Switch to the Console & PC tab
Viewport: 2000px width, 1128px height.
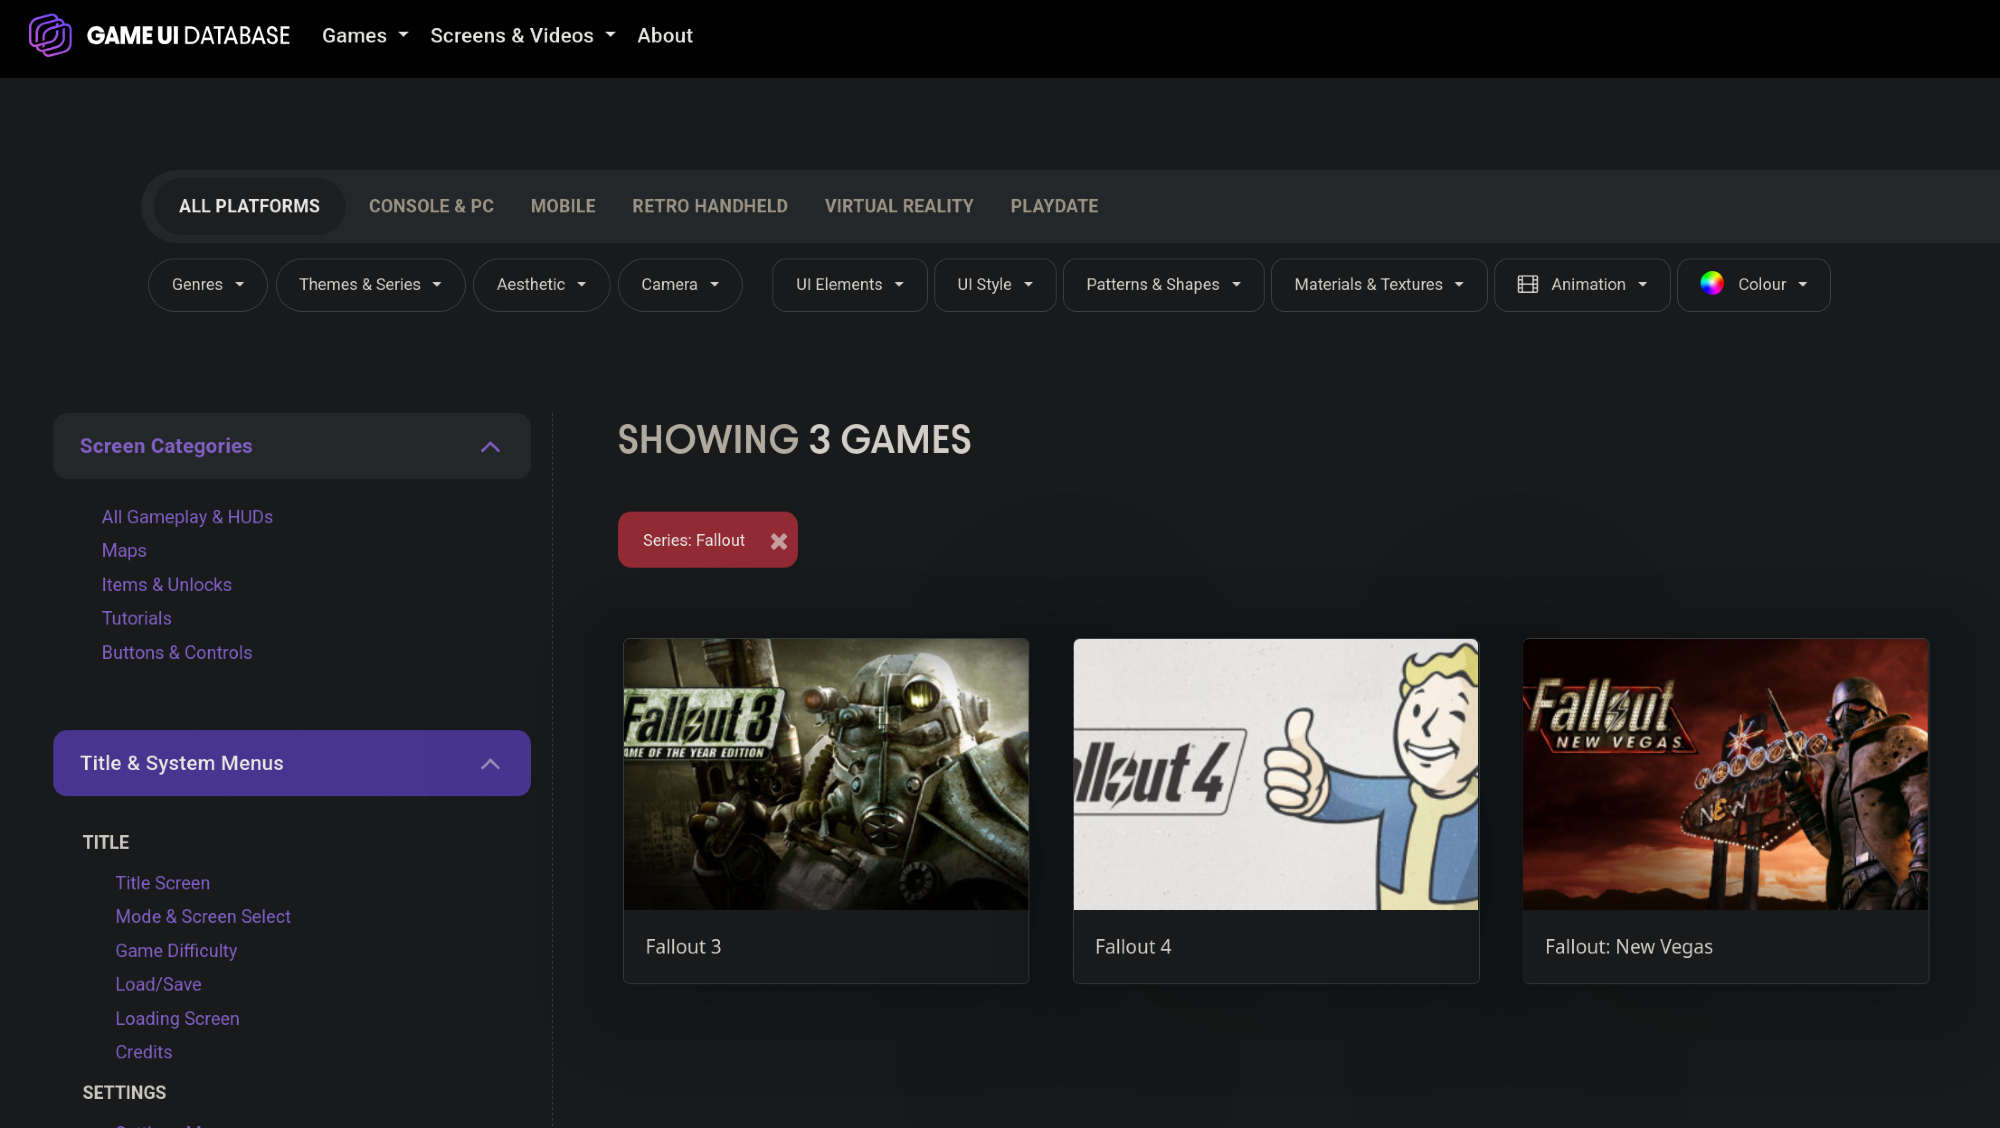click(x=431, y=206)
